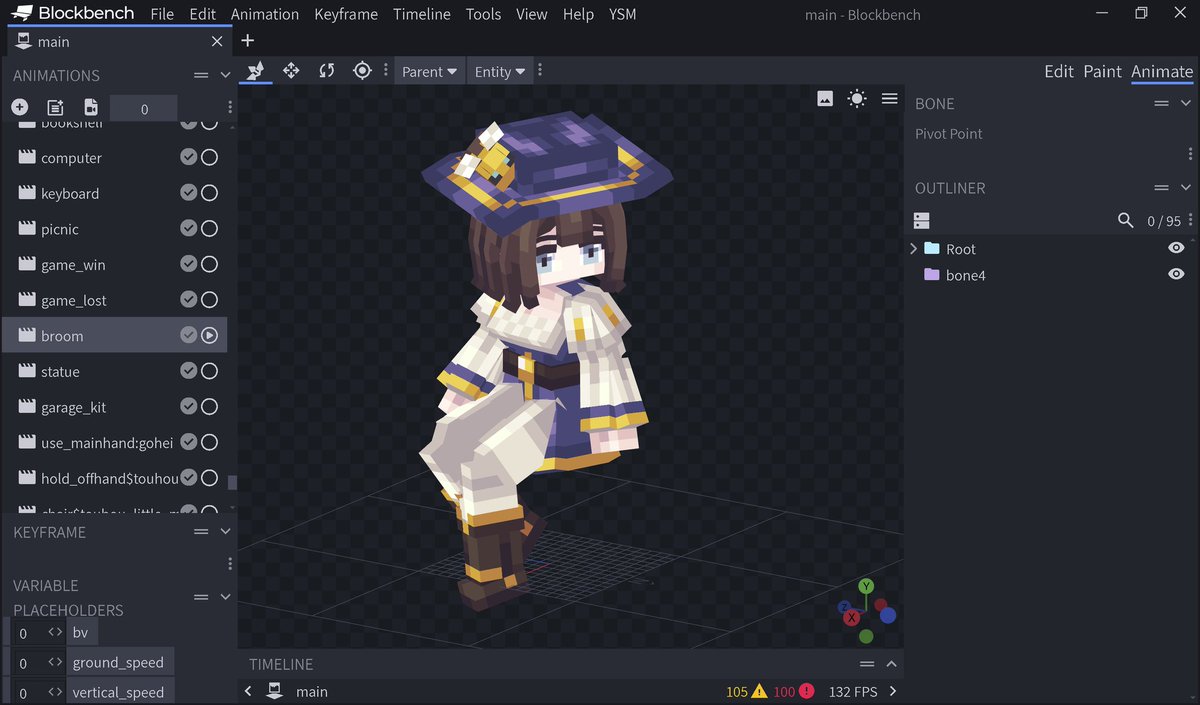The height and width of the screenshot is (705, 1200).
Task: Open the three-dot menu left of Parent dropdown
Action: (386, 71)
